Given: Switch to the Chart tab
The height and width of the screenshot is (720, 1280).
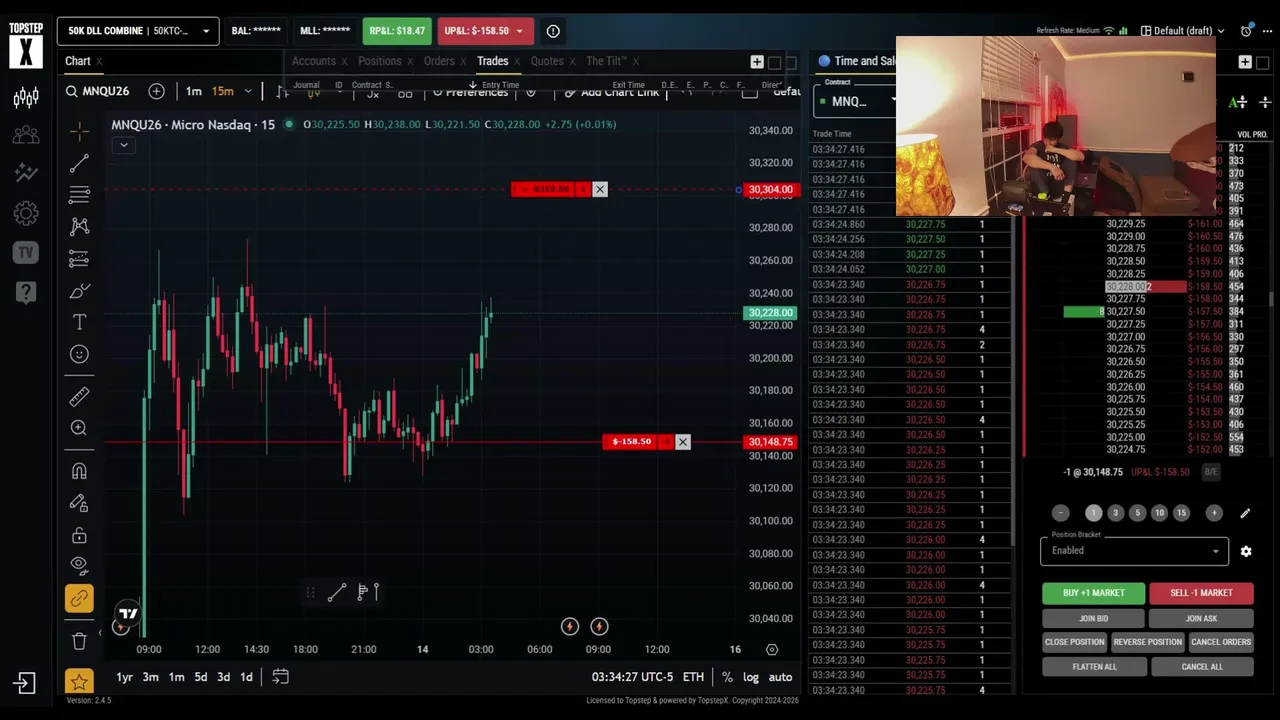Looking at the screenshot, I should 78,61.
